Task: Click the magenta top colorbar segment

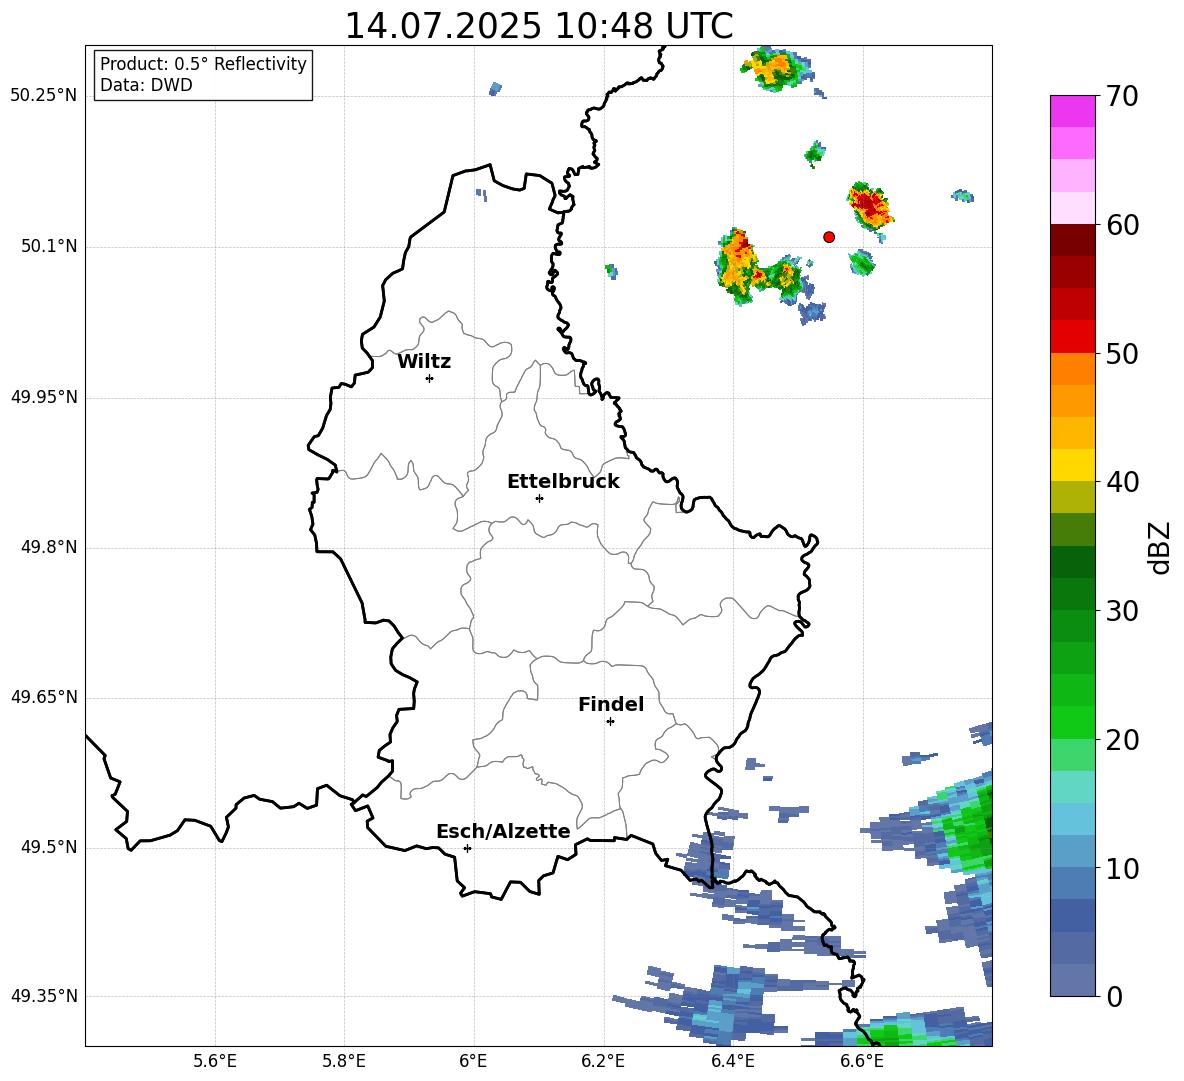Action: (1072, 111)
